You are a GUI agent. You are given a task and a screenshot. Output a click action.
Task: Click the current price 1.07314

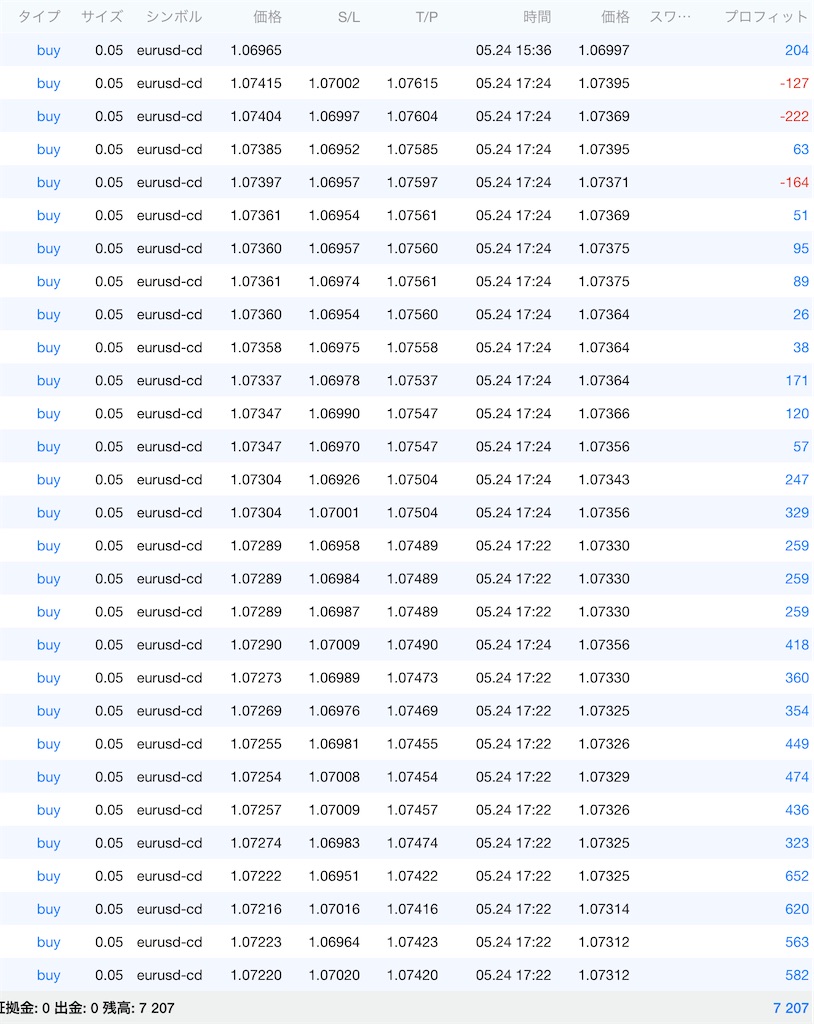[604, 909]
